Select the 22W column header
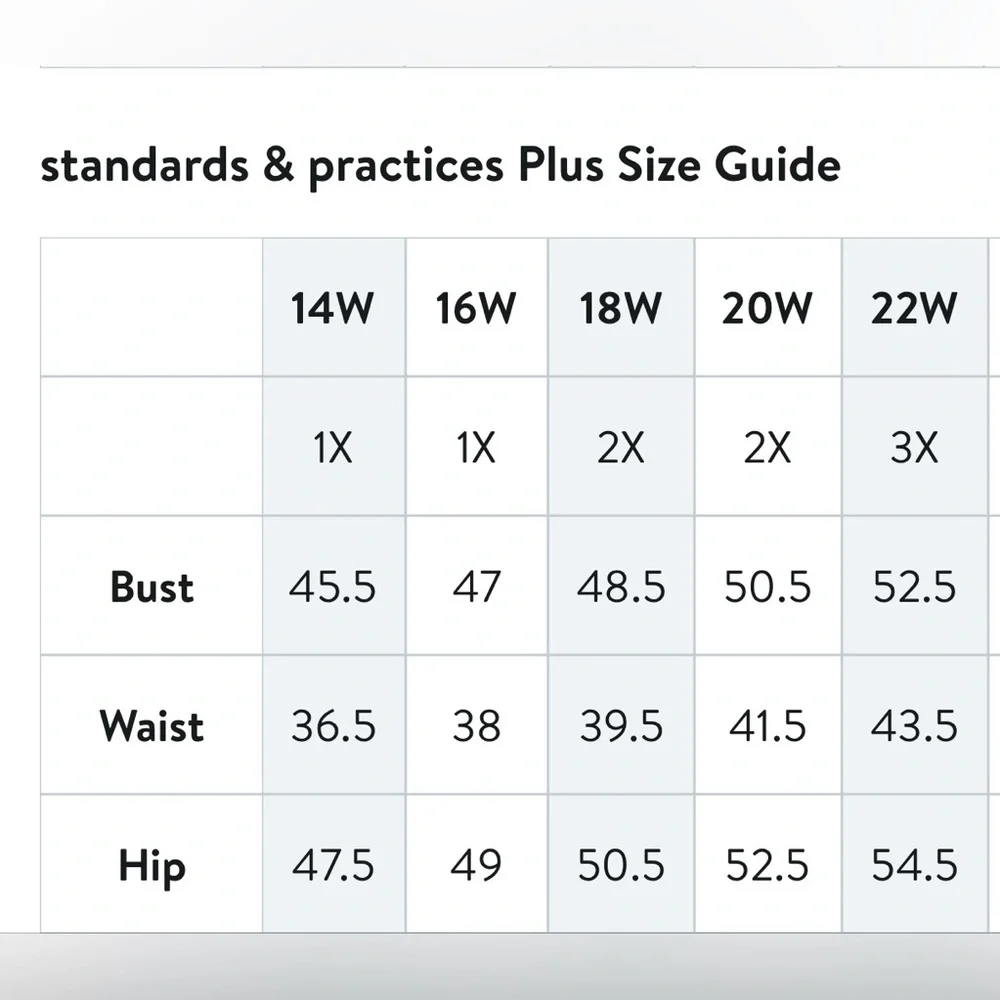 [x=914, y=309]
